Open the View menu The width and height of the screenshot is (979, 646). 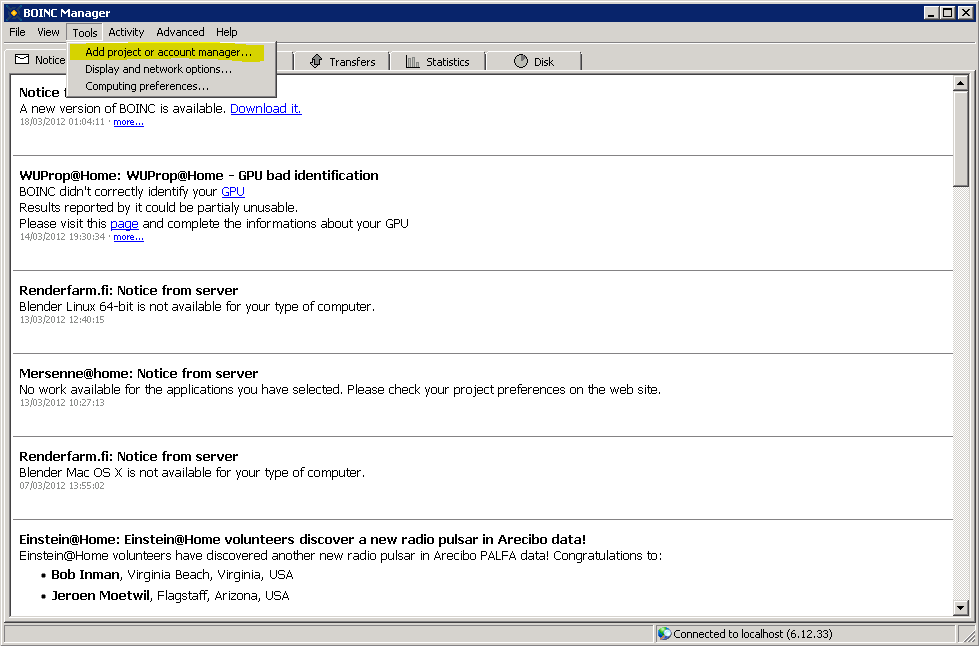tap(48, 32)
